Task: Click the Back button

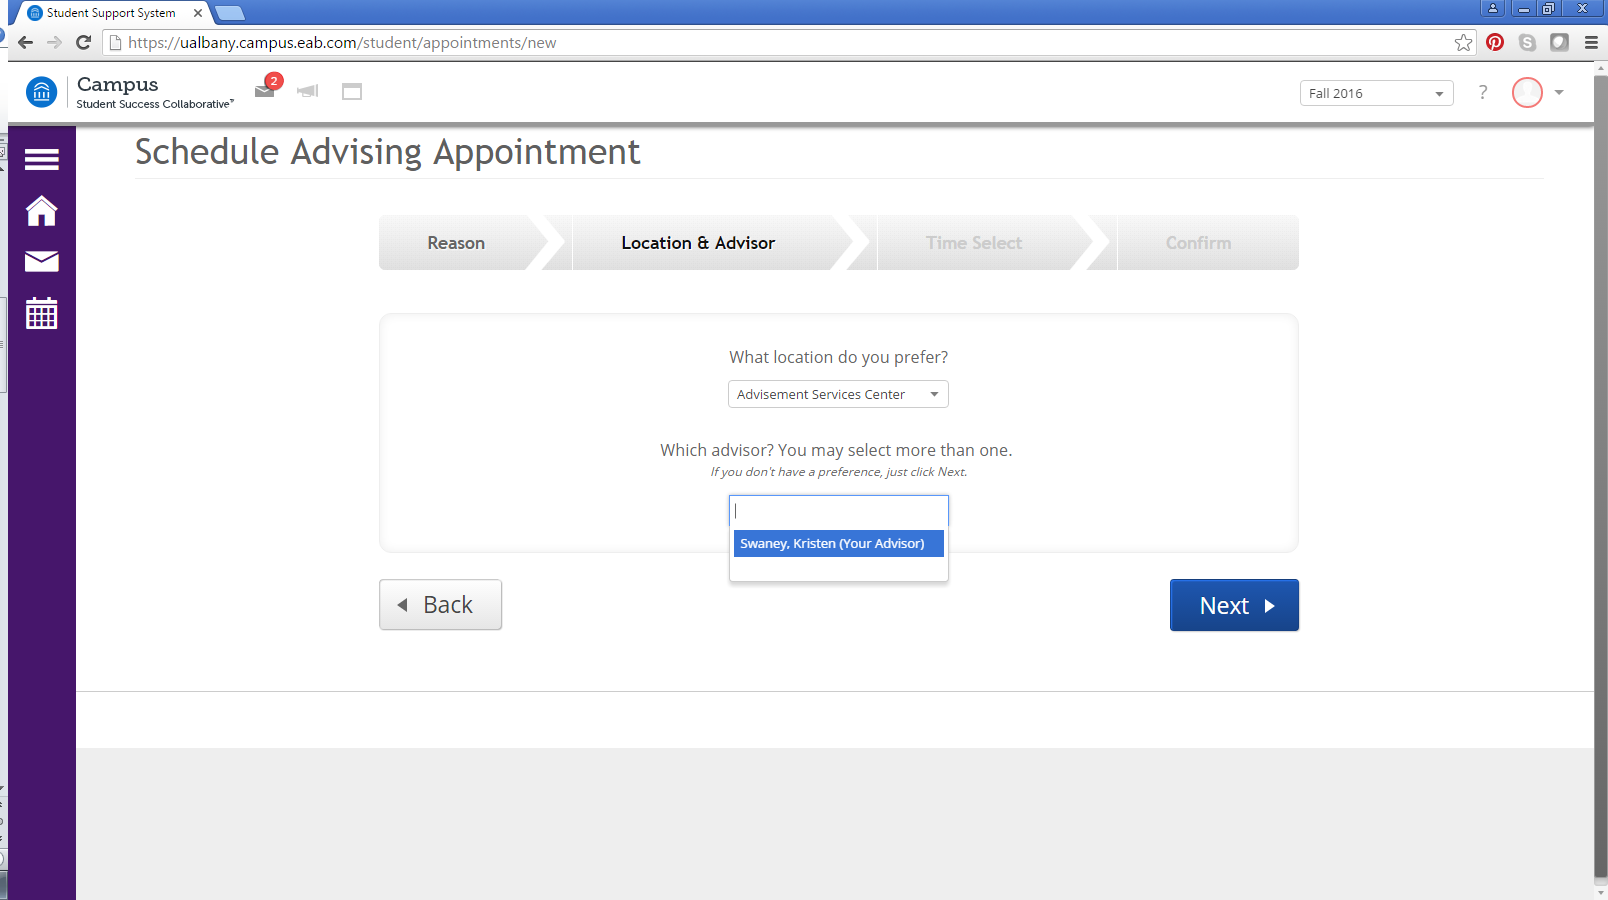Action: 440,604
